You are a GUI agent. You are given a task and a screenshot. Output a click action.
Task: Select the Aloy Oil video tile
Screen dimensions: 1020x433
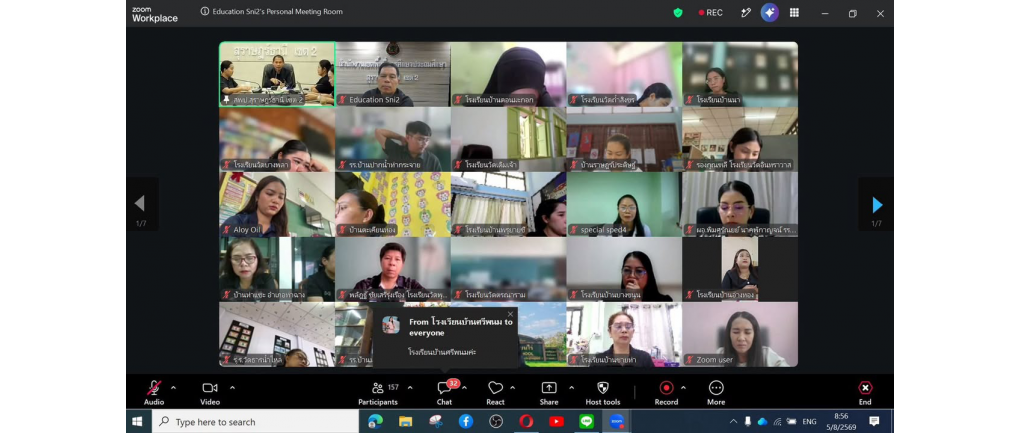pos(277,204)
